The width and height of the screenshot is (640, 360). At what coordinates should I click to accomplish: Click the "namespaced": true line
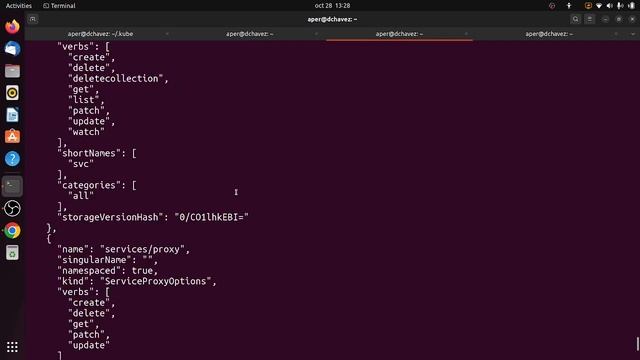[107, 271]
